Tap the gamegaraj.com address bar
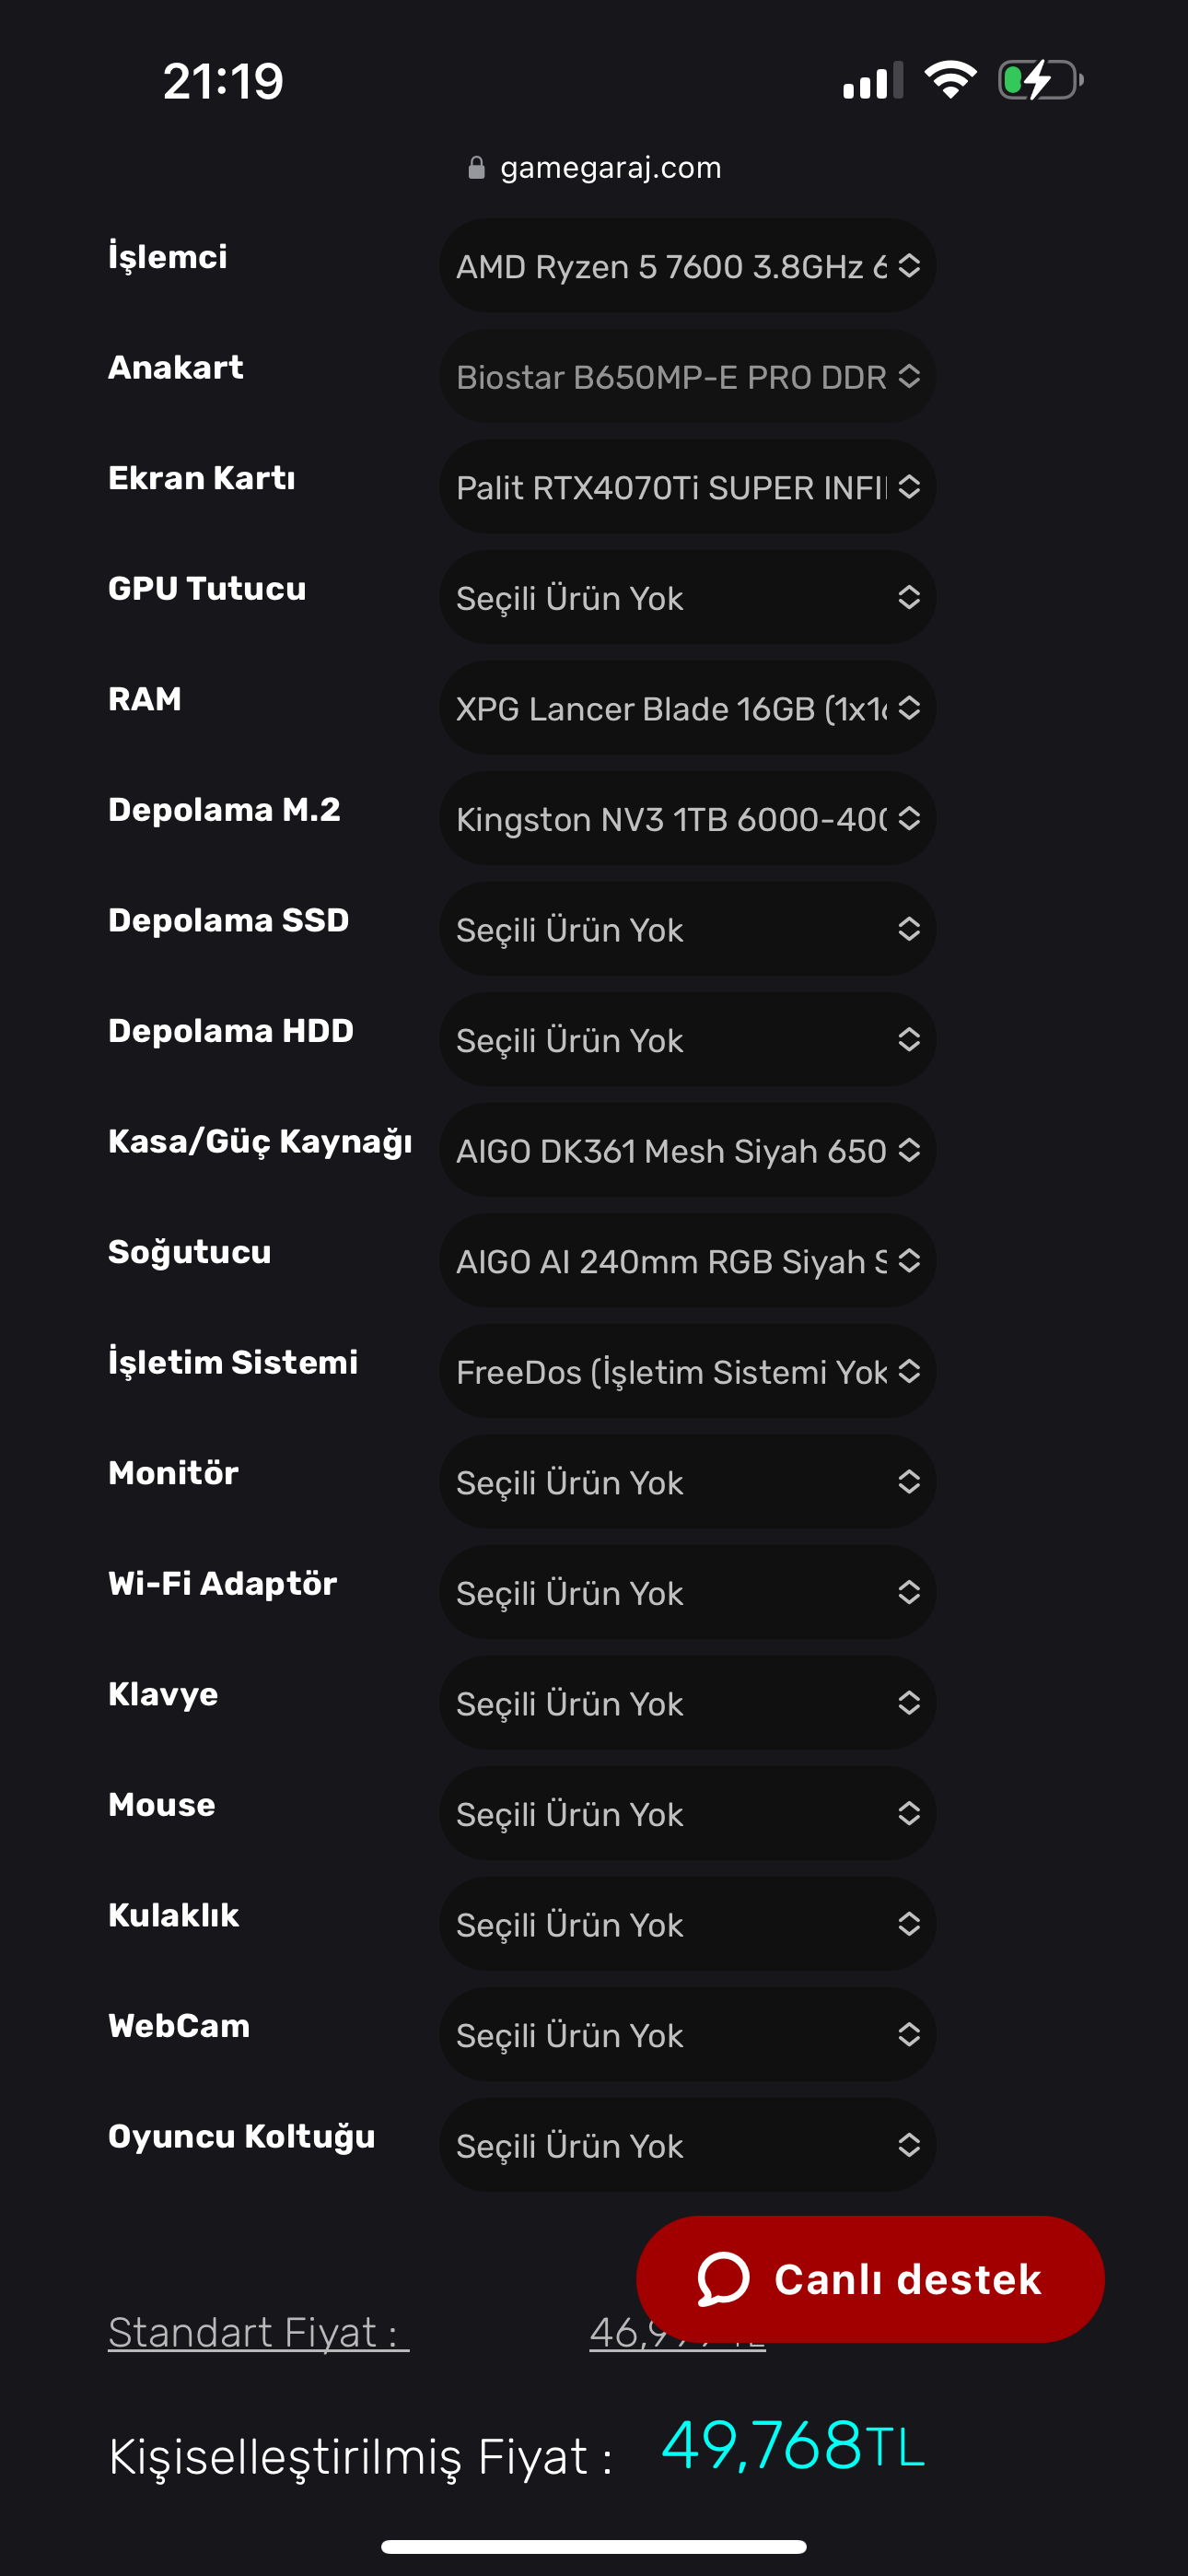 (x=610, y=167)
